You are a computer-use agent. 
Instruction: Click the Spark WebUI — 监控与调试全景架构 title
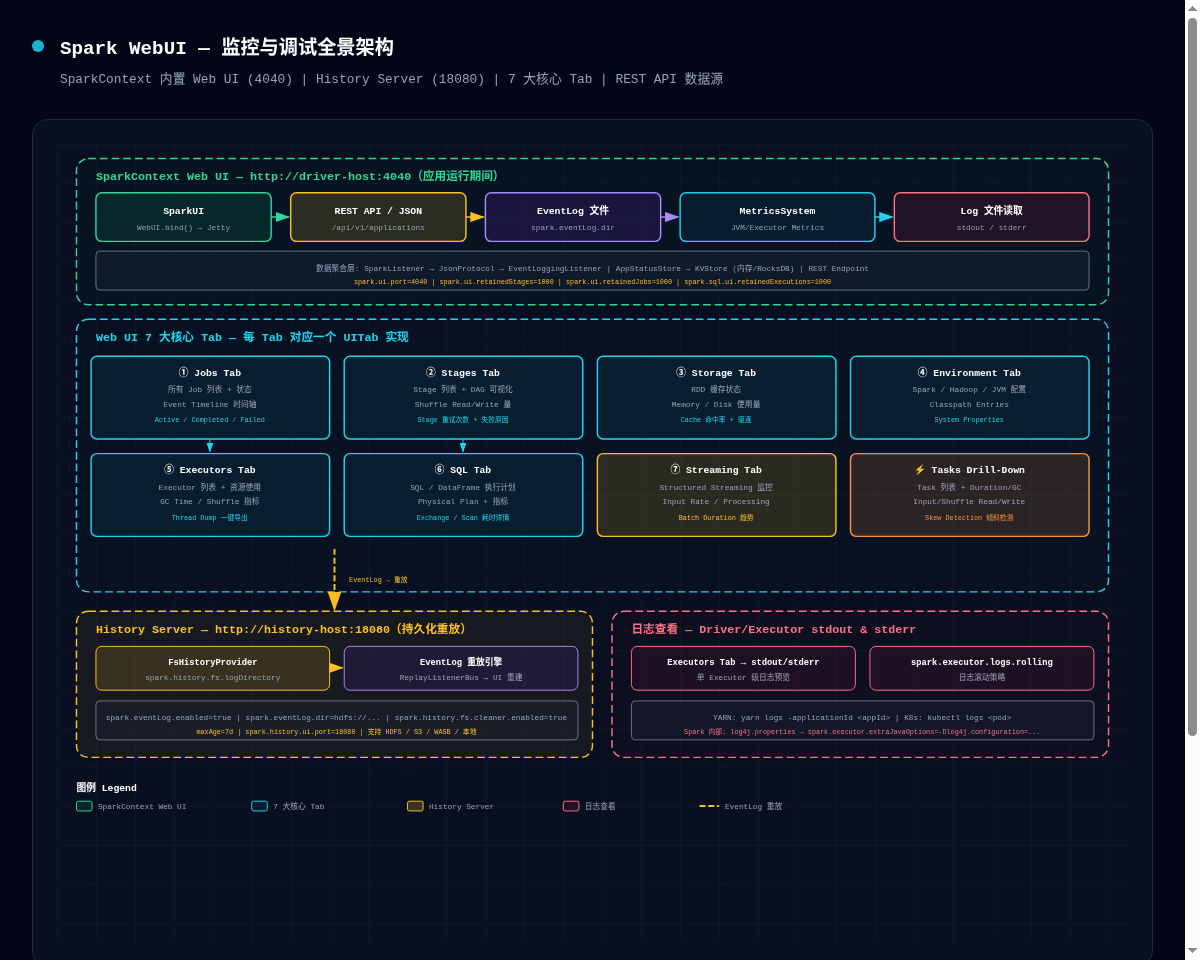click(227, 48)
